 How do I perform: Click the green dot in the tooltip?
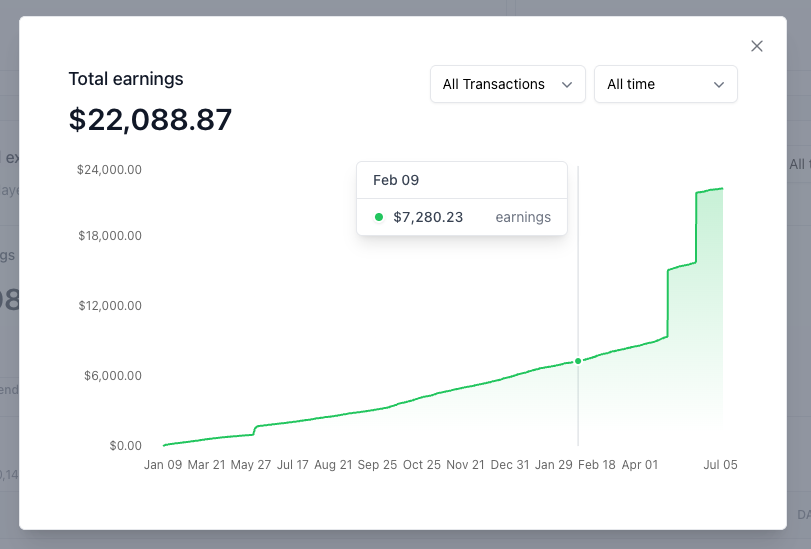[379, 217]
